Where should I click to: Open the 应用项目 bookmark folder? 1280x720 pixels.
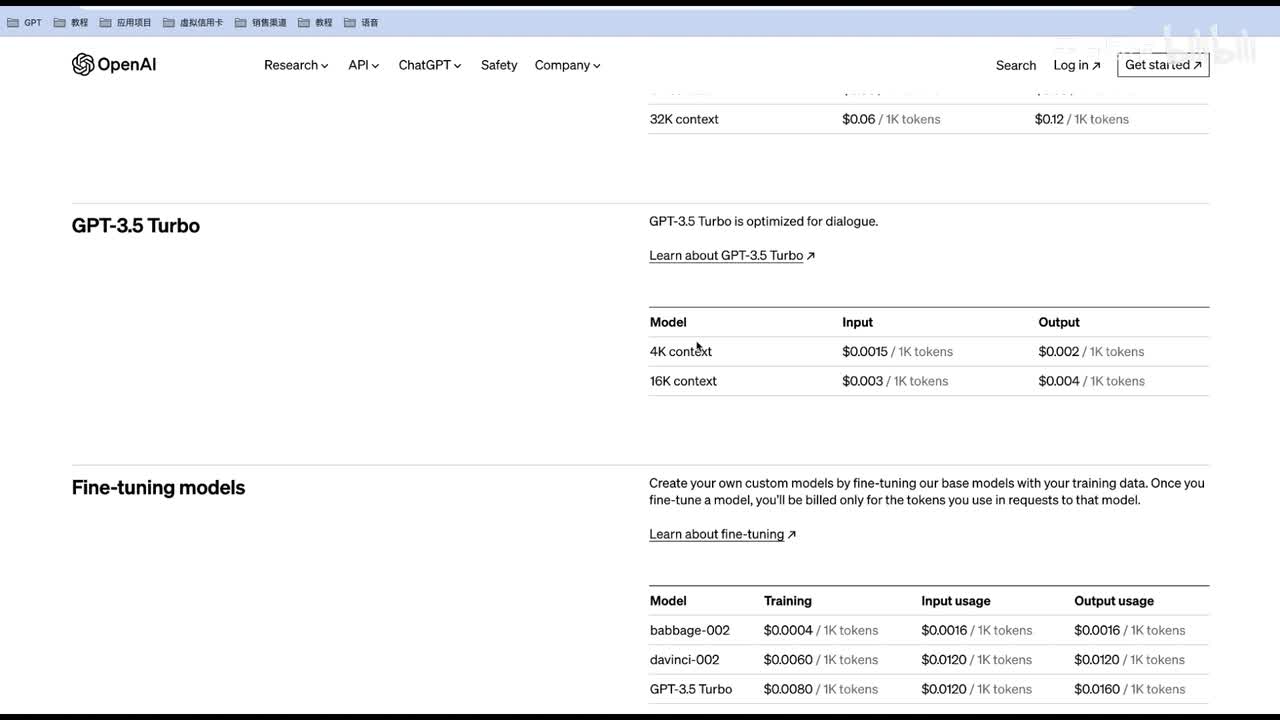126,22
